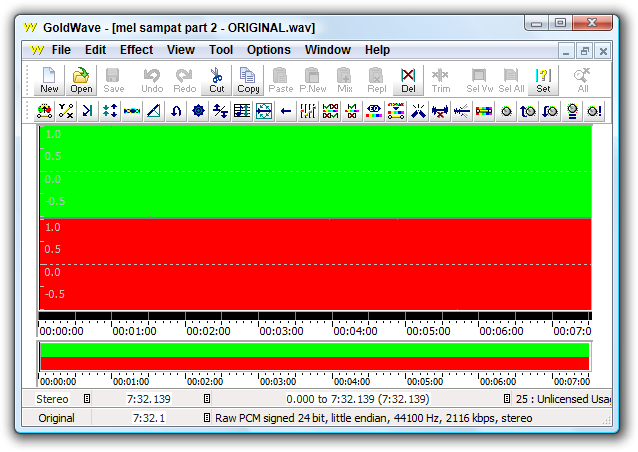Click the eye icon in the effects toolbar

click(374, 111)
